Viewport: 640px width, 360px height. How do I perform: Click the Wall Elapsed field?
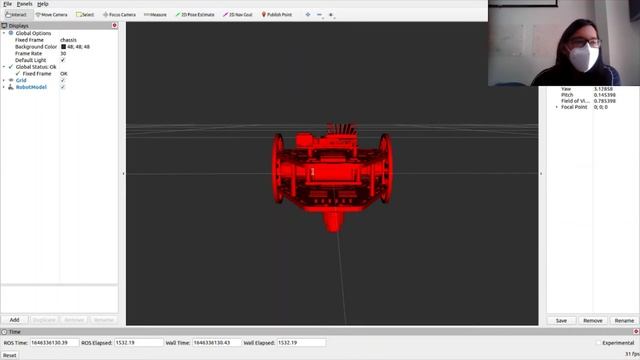tap(301, 343)
